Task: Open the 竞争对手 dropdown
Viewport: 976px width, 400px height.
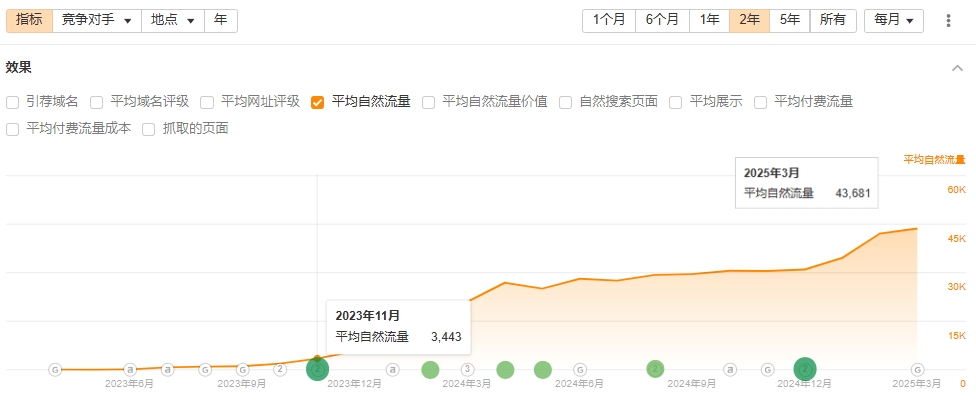Action: (96, 21)
